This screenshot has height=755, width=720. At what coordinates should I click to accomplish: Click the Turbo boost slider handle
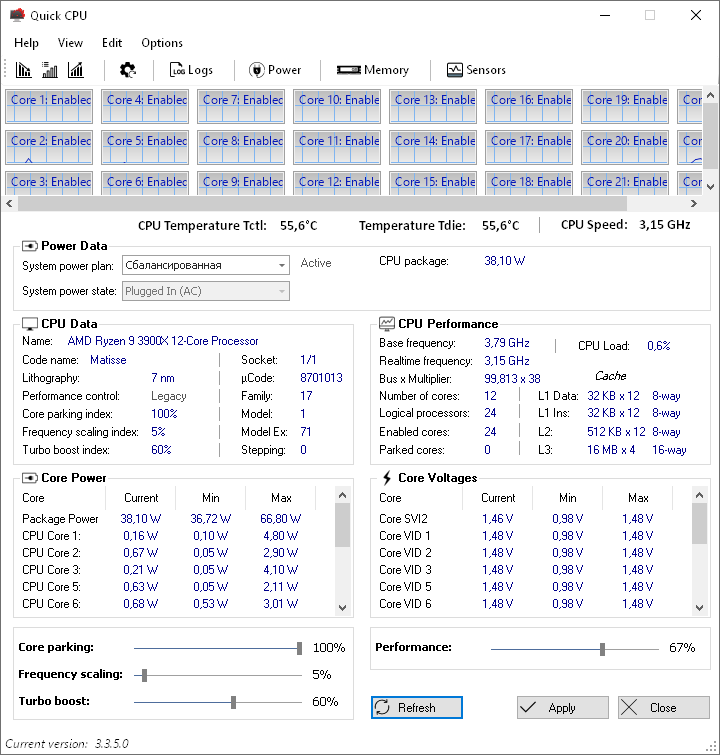pos(233,702)
